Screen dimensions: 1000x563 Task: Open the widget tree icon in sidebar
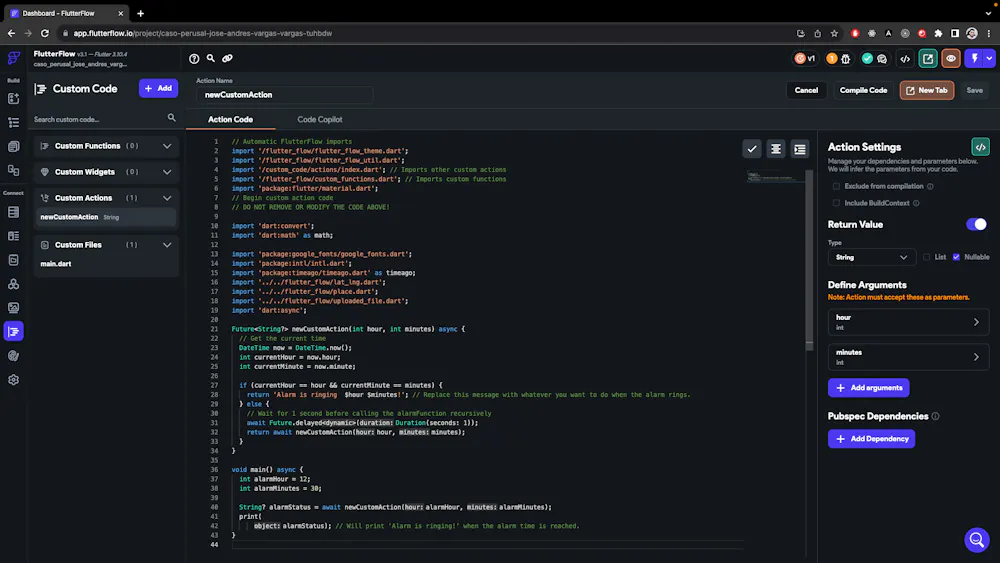click(13, 122)
